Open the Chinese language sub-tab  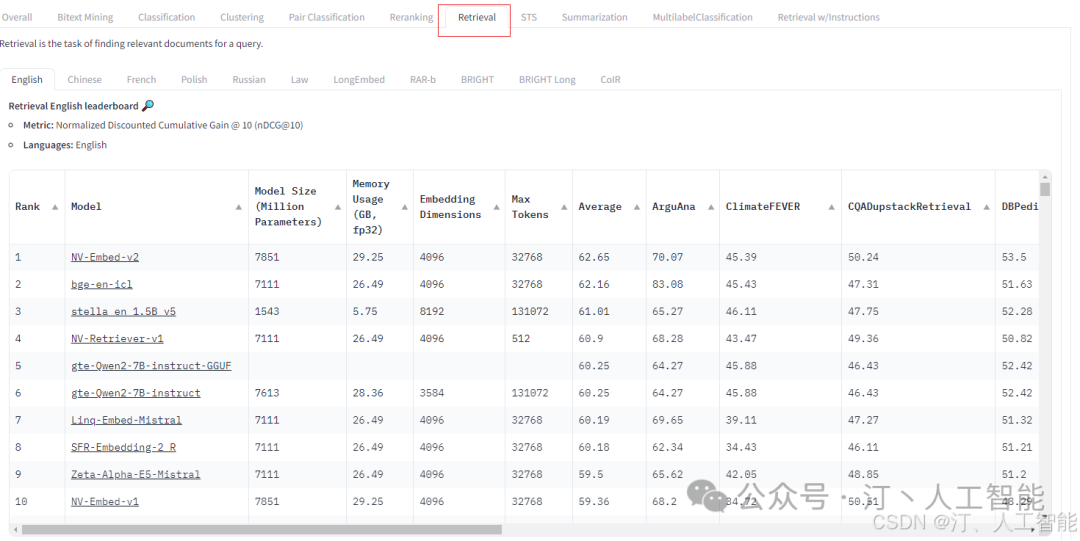(x=85, y=79)
